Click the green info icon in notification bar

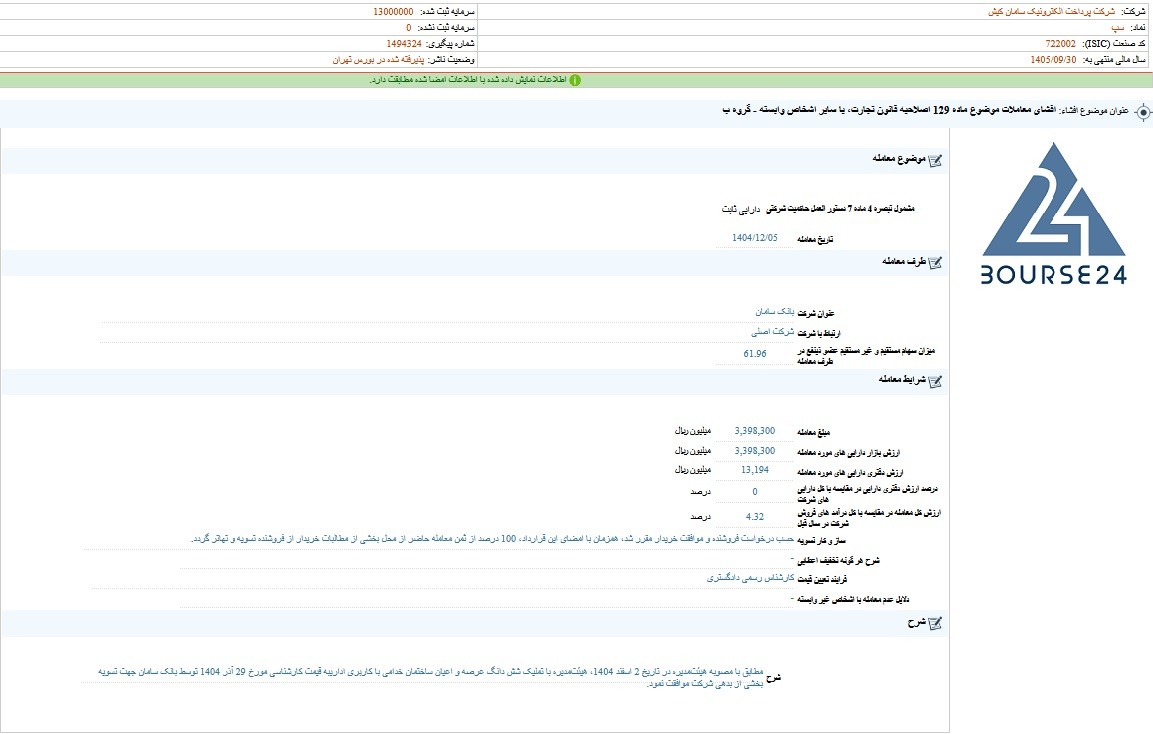tap(575, 80)
